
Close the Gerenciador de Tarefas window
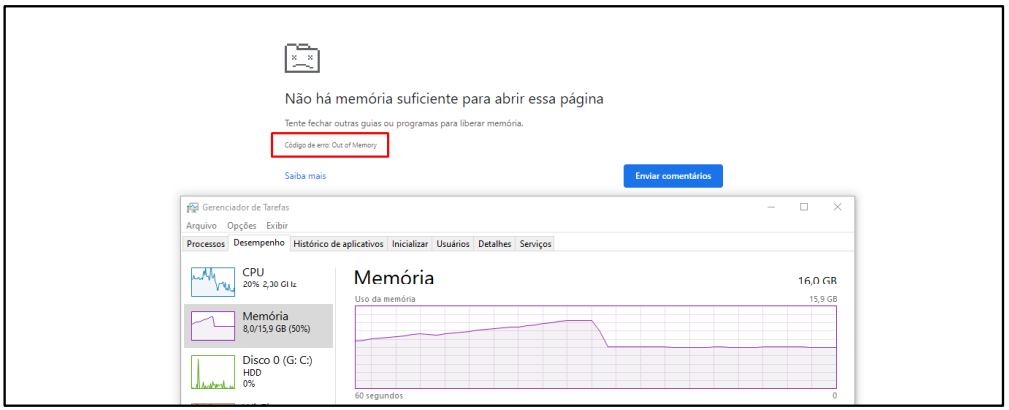837,207
